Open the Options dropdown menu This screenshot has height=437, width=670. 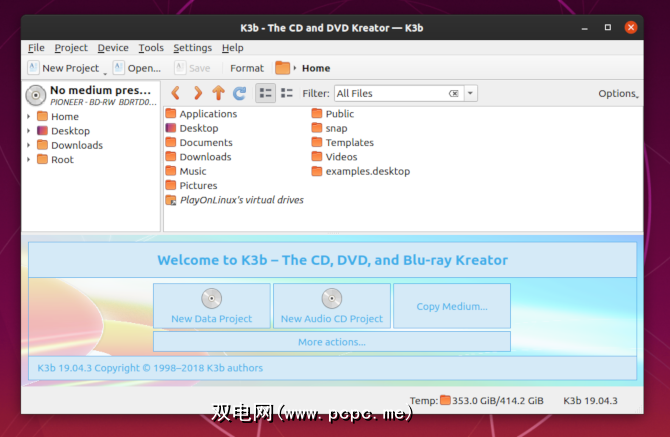click(x=618, y=94)
